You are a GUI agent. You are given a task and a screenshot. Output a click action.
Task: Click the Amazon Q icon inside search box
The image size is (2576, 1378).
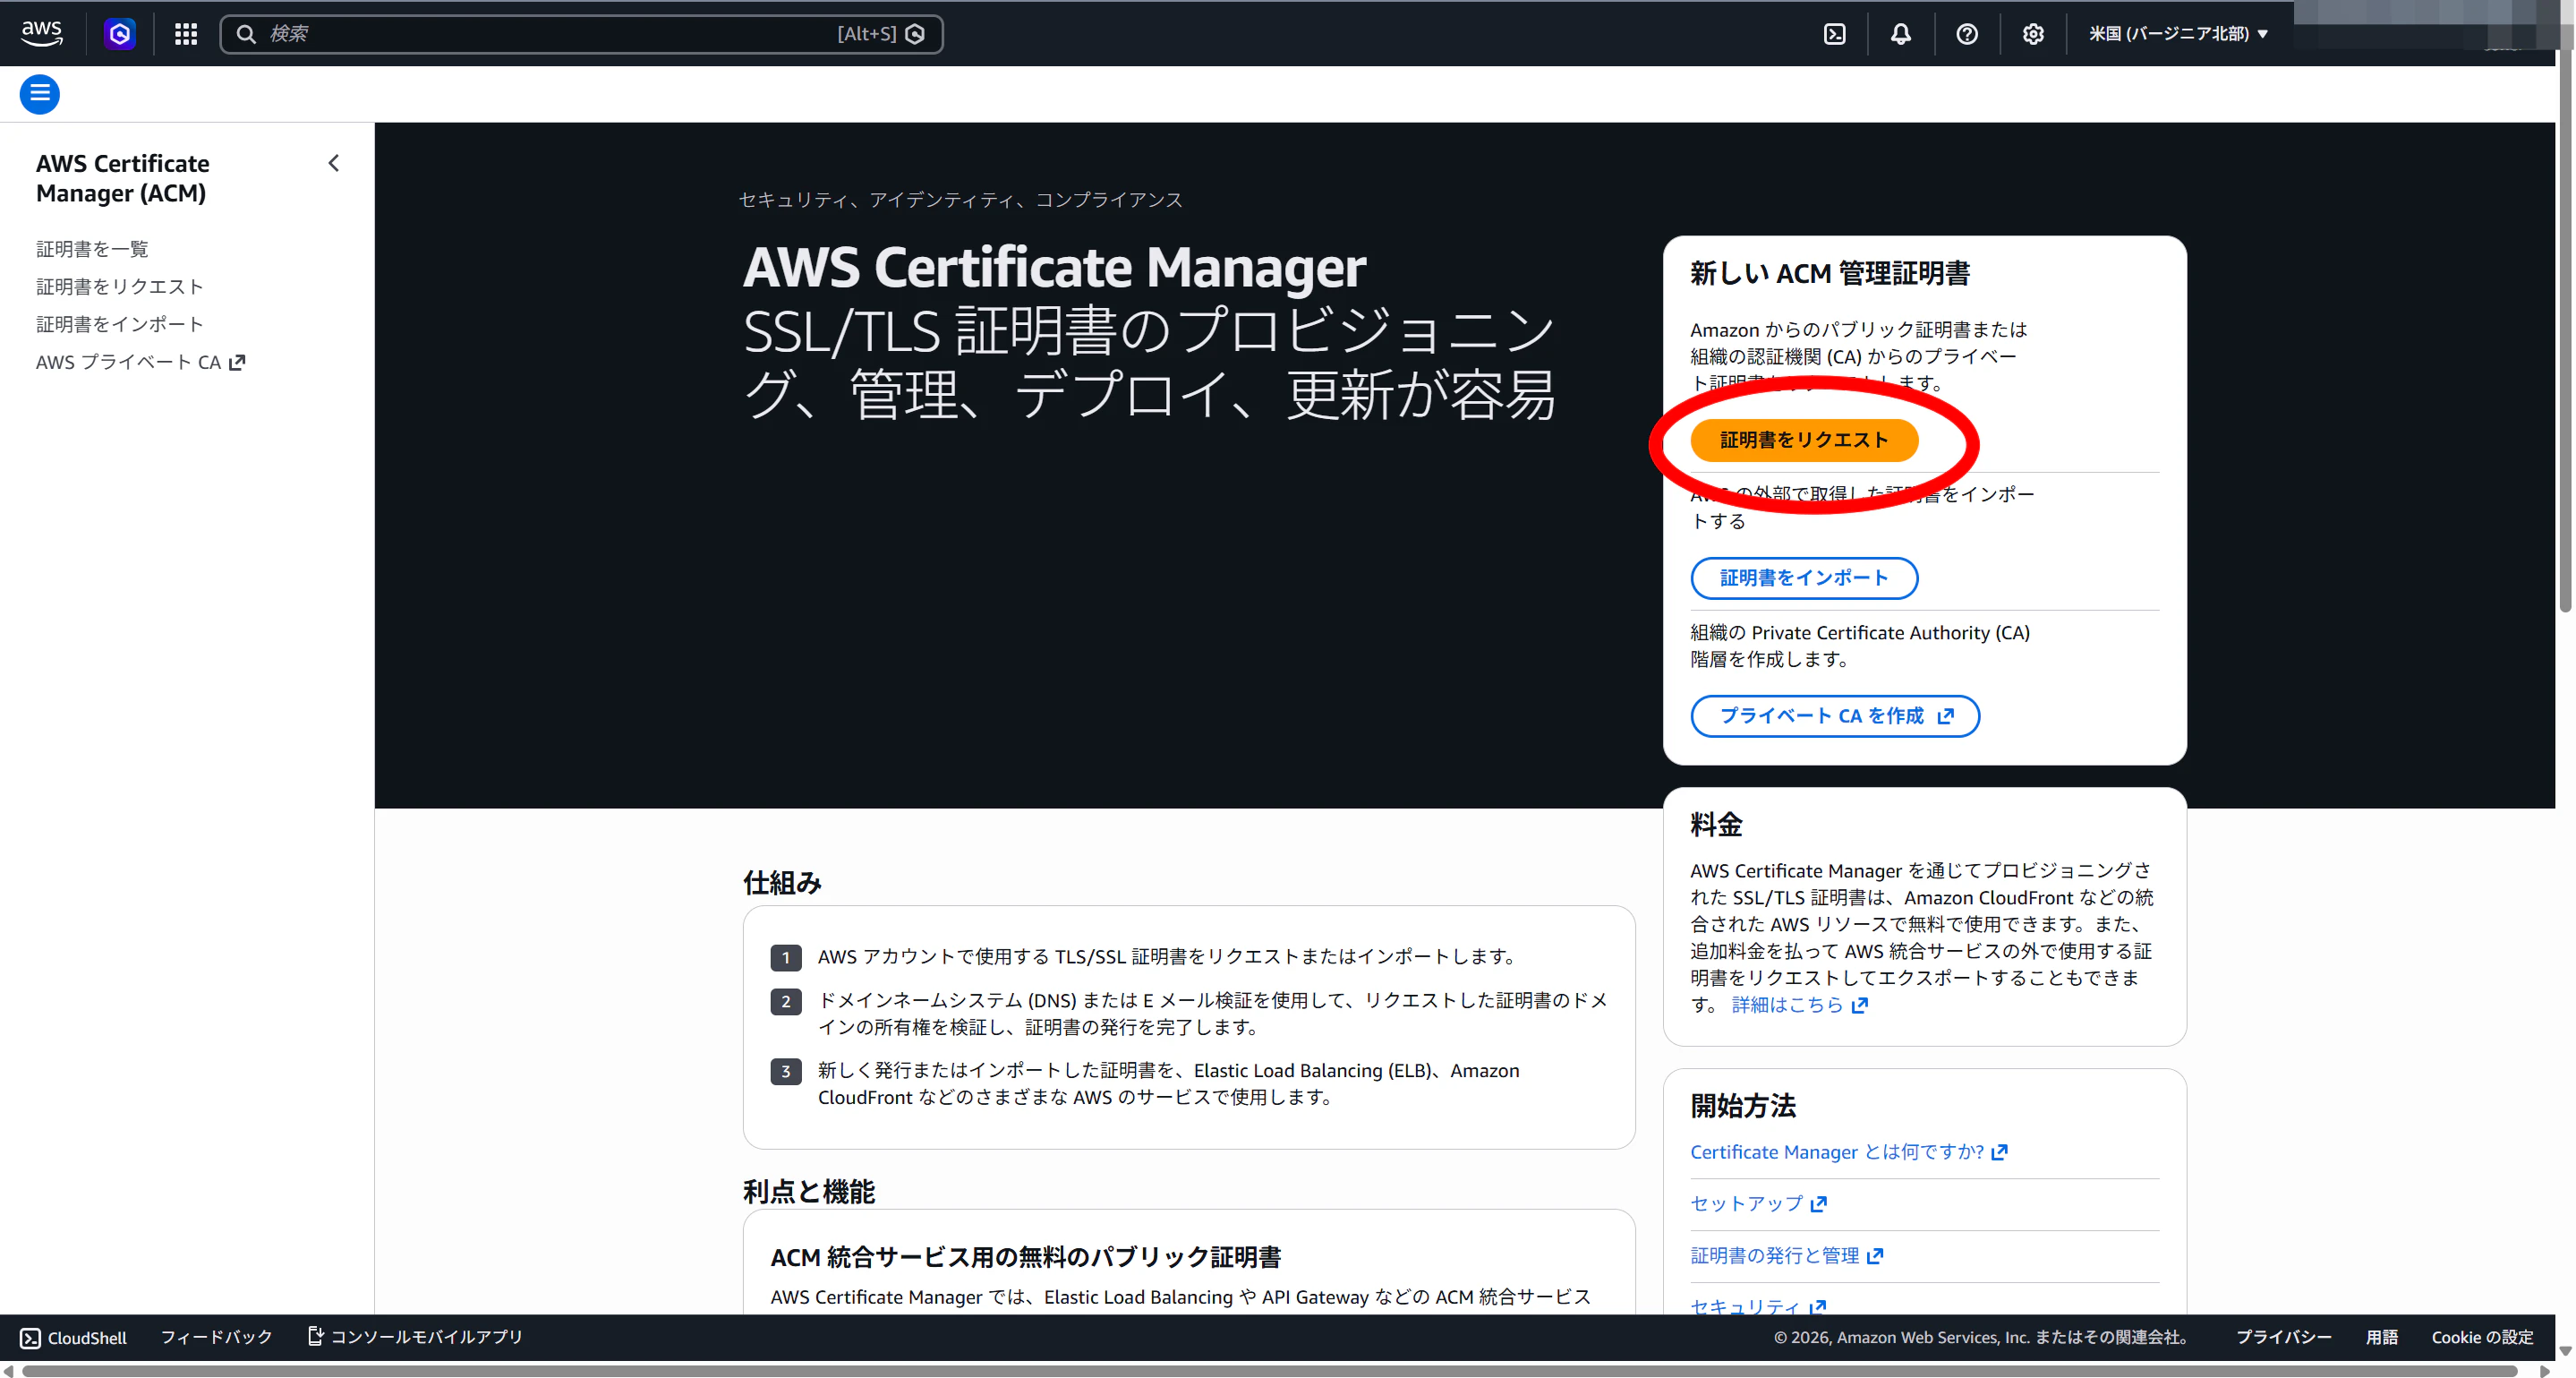click(x=915, y=34)
